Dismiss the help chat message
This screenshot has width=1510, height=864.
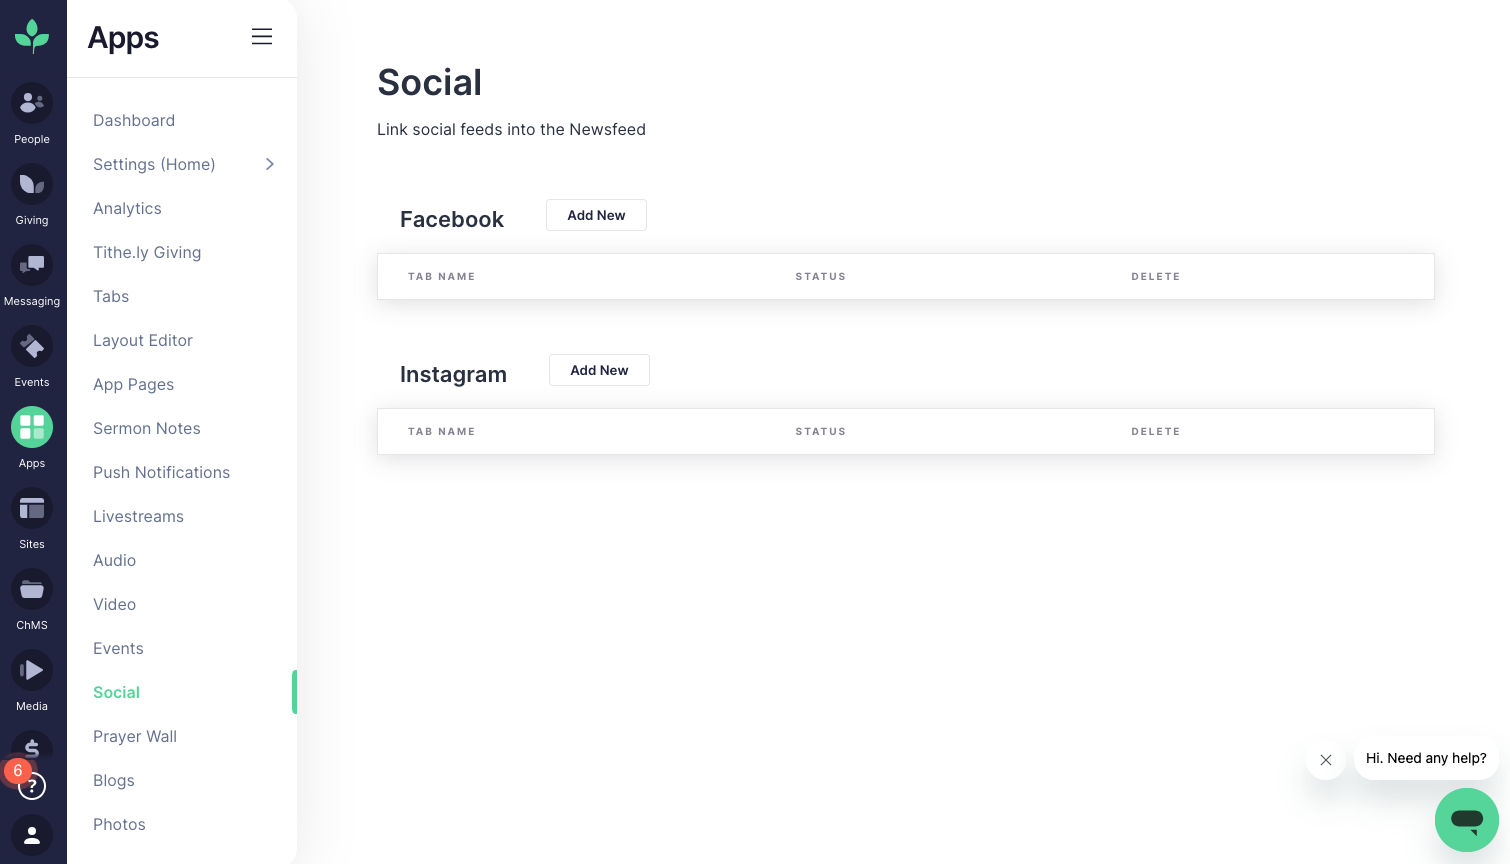click(1326, 760)
